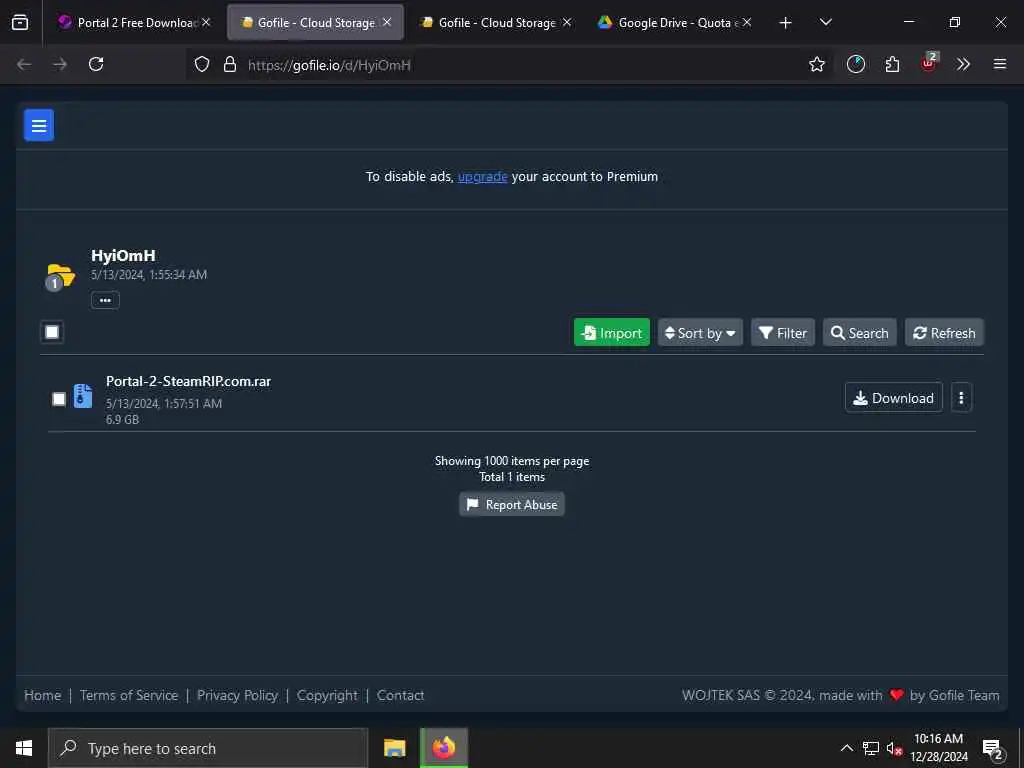Viewport: 1024px width, 768px height.
Task: Click the rar archive file icon
Action: tap(83, 396)
